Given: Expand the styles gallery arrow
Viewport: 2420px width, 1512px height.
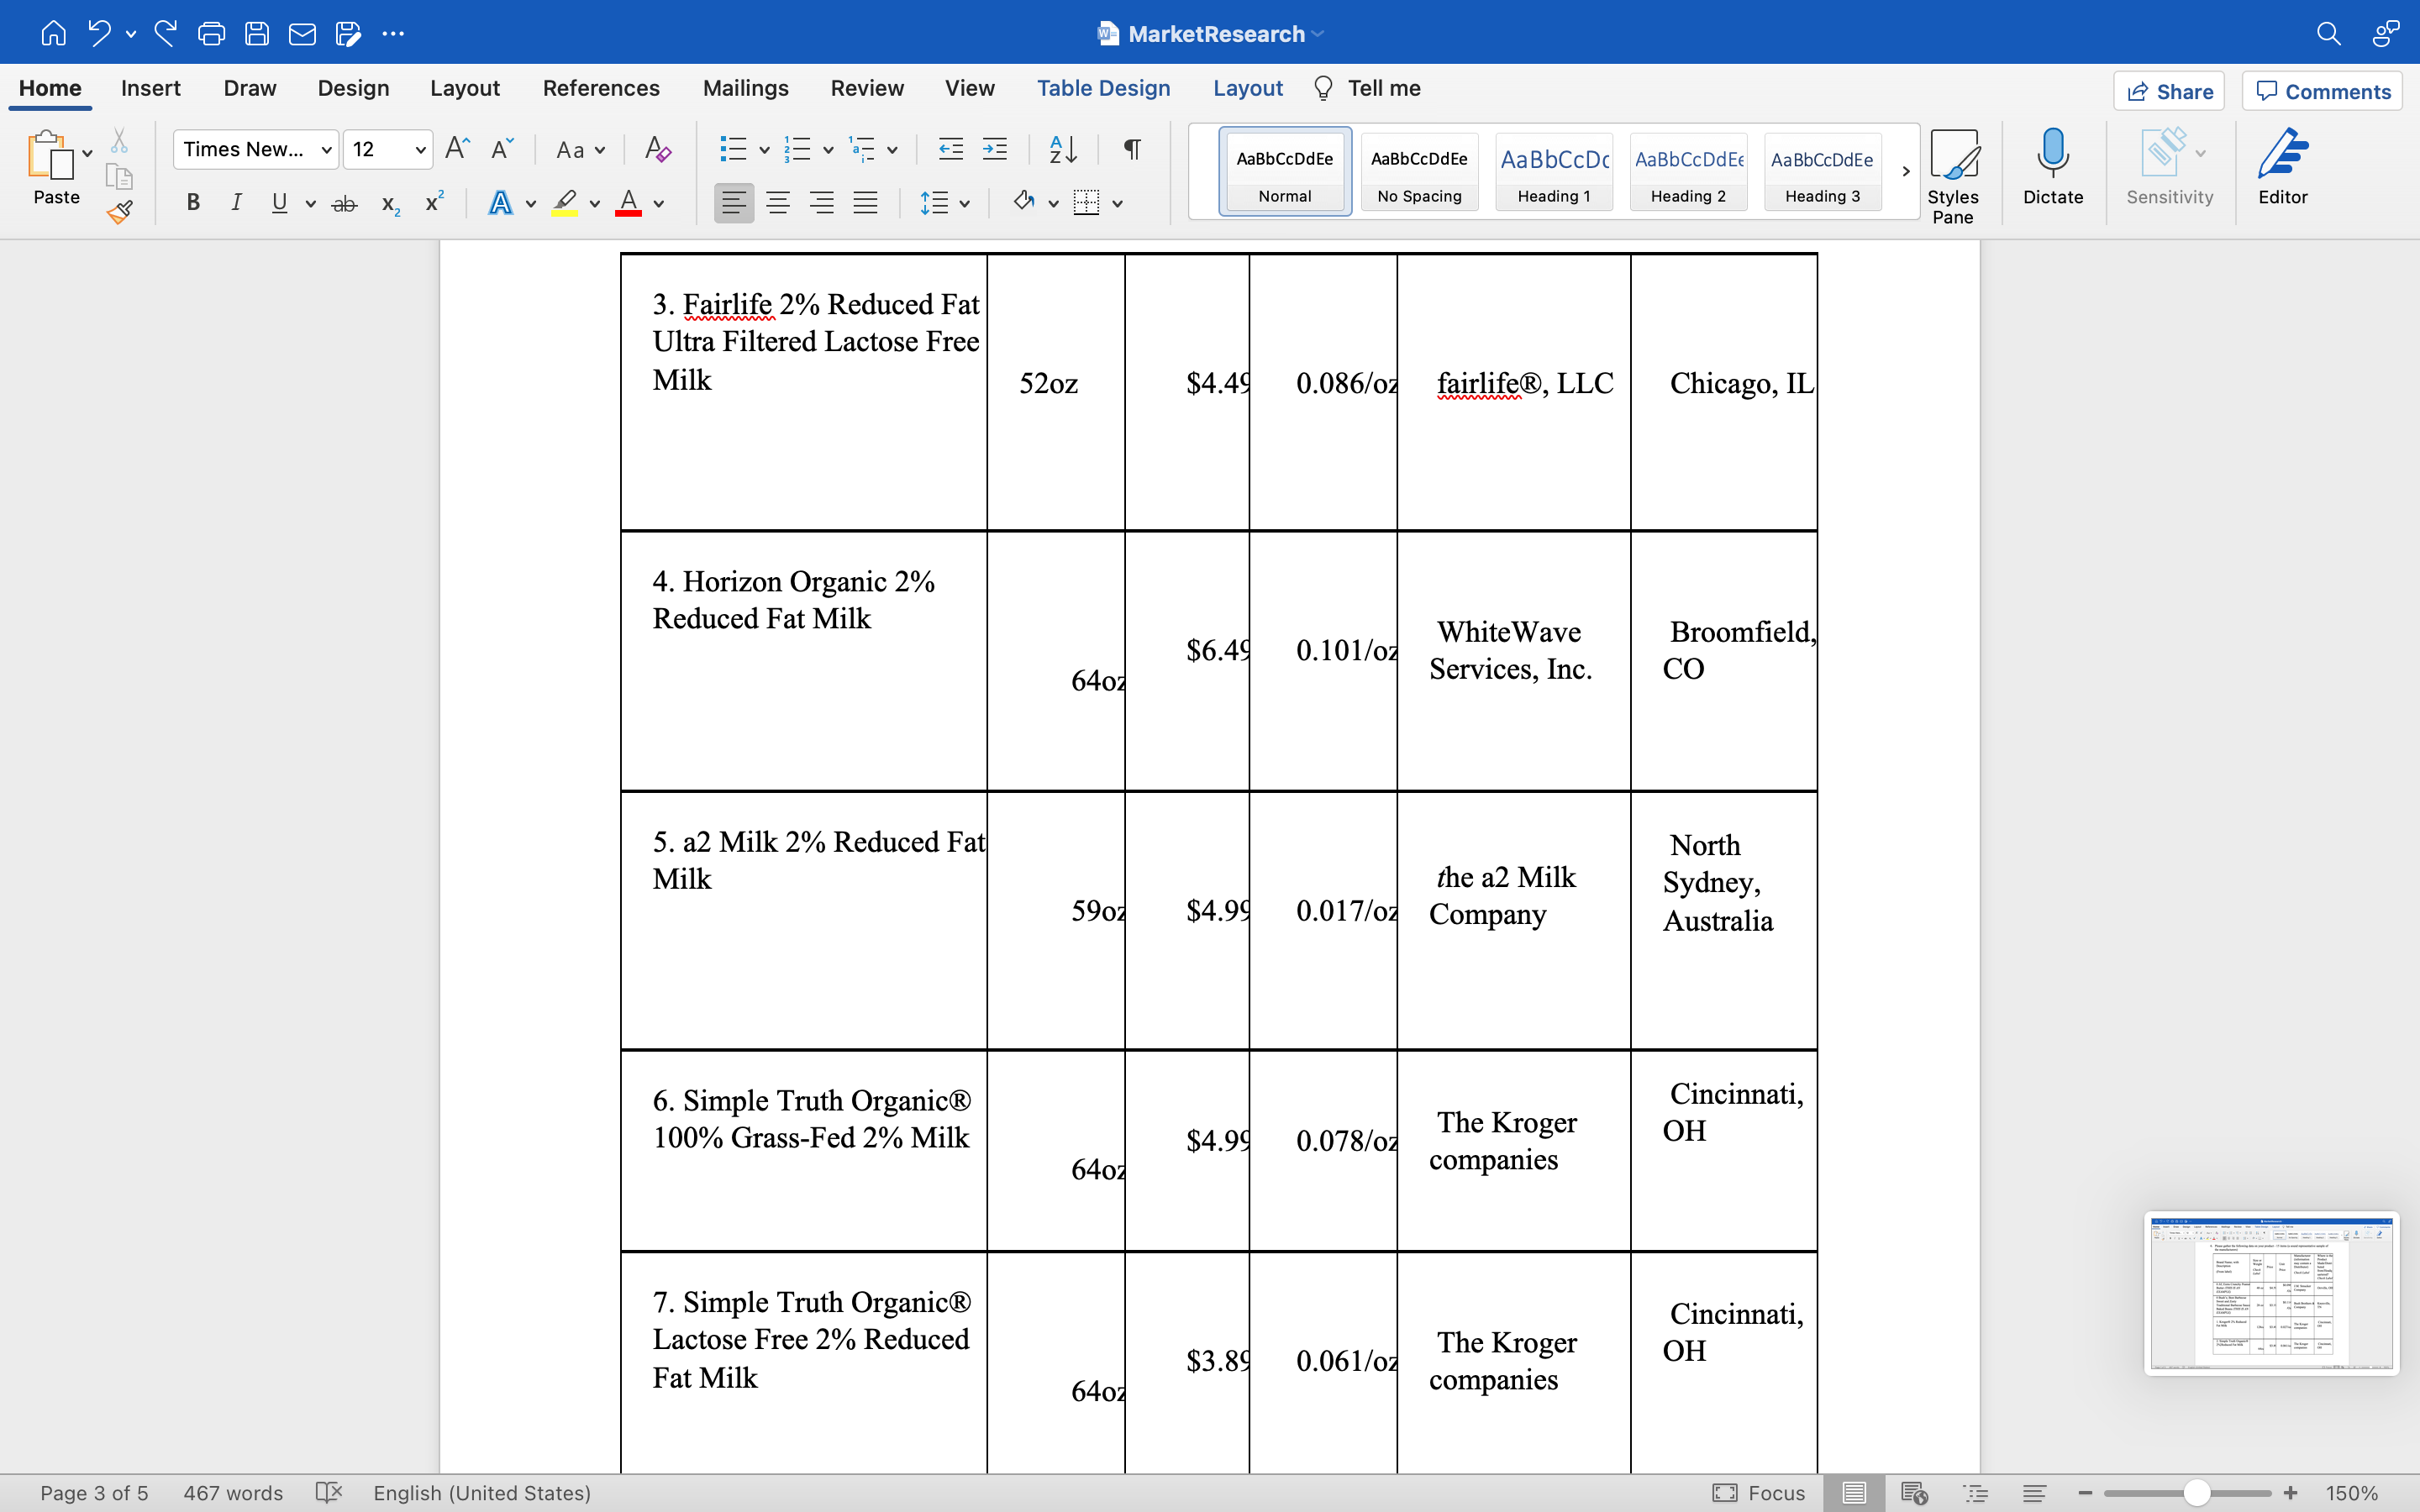Looking at the screenshot, I should 1905,171.
